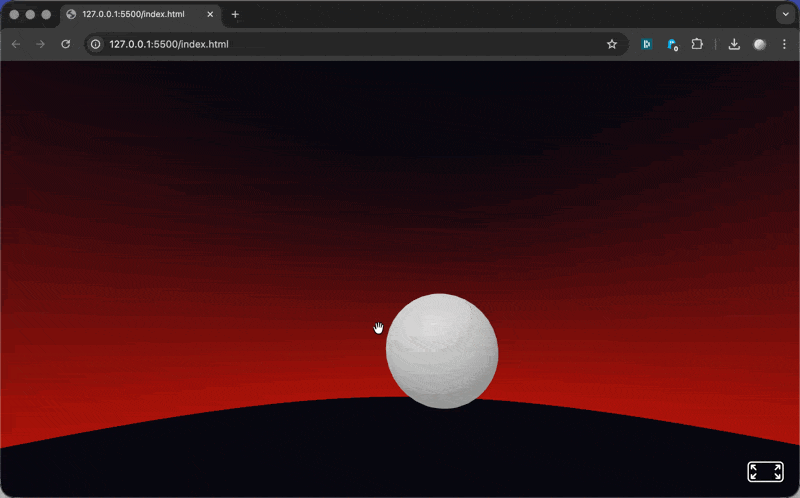Open the Chrome profile avatar

[760, 44]
